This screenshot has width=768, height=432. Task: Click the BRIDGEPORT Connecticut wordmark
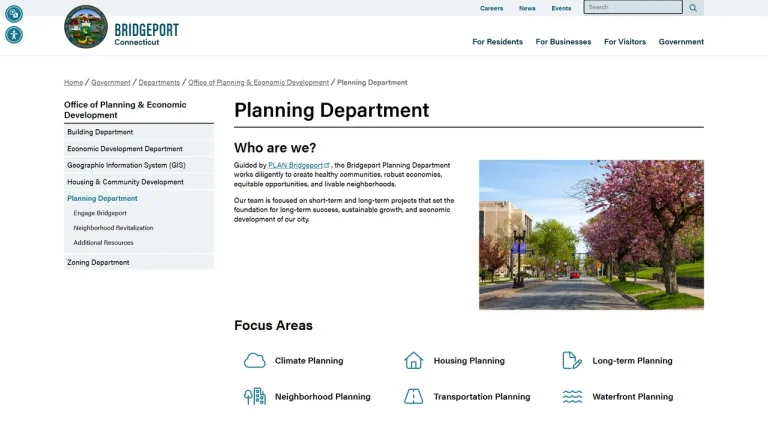[146, 34]
